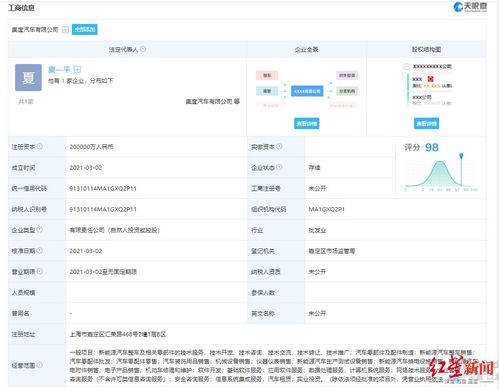Image resolution: width=499 pixels, height=390 pixels.
Task: Select 未公开 in the 工商注册号 row
Action: [x=317, y=188]
